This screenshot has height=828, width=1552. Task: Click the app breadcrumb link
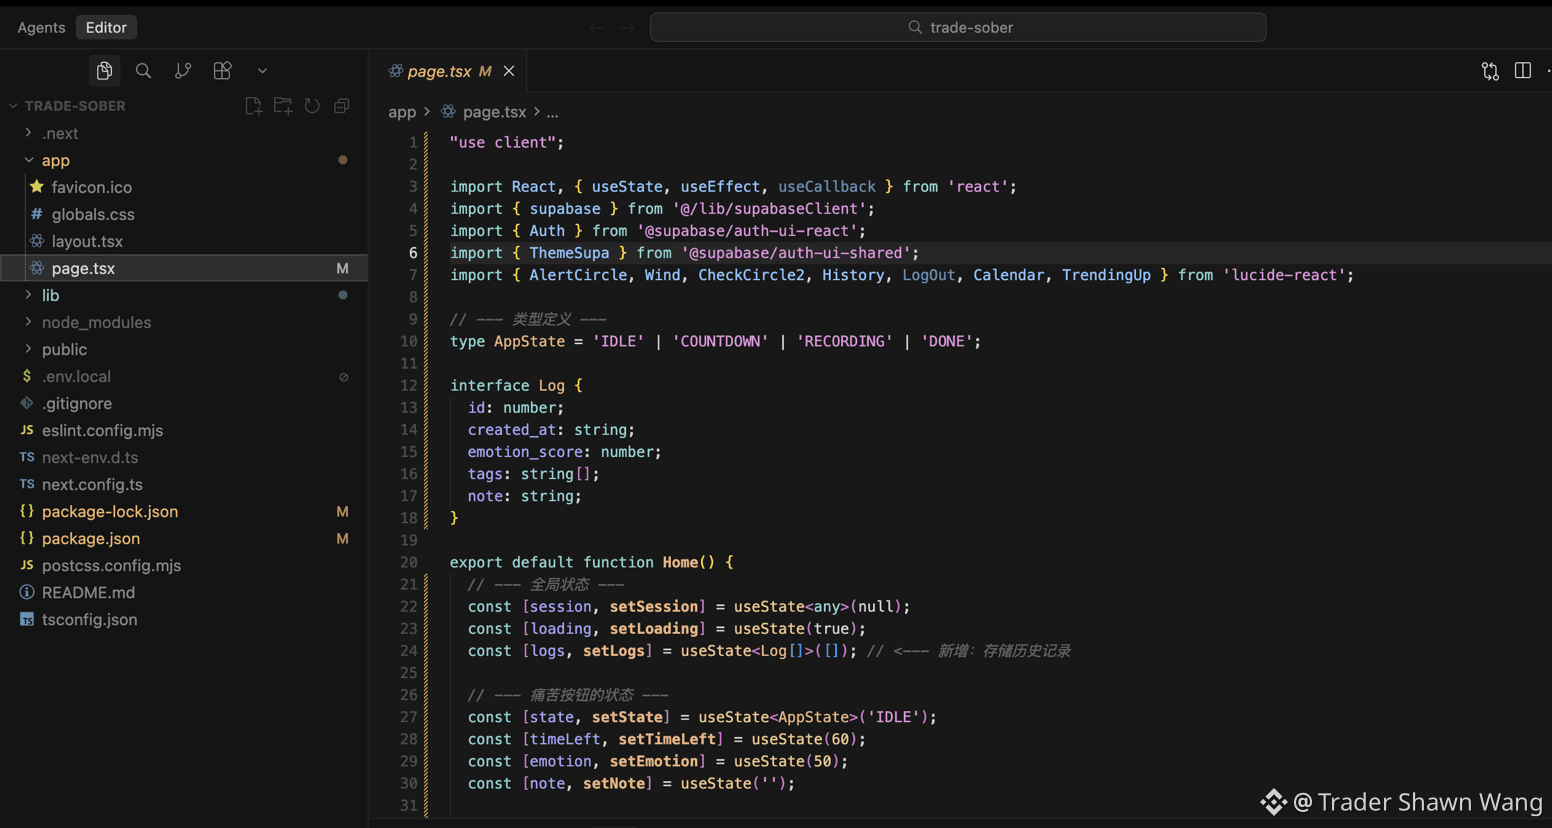401,112
